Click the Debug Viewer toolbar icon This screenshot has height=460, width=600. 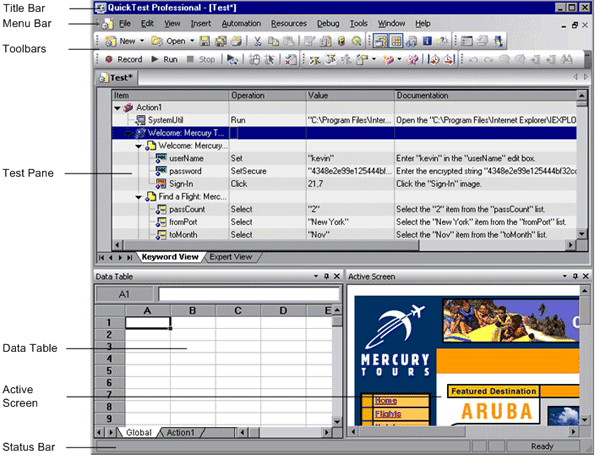click(x=412, y=41)
